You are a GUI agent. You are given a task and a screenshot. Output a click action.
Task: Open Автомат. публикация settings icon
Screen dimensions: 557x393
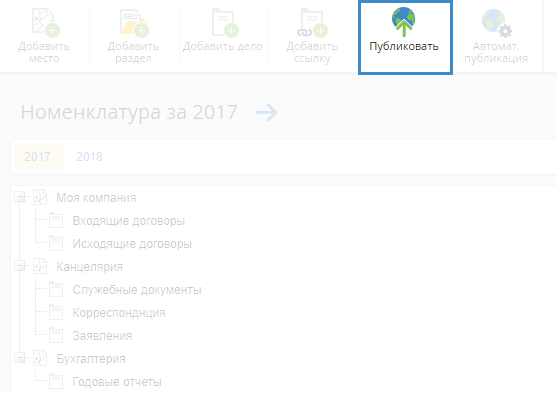(497, 23)
